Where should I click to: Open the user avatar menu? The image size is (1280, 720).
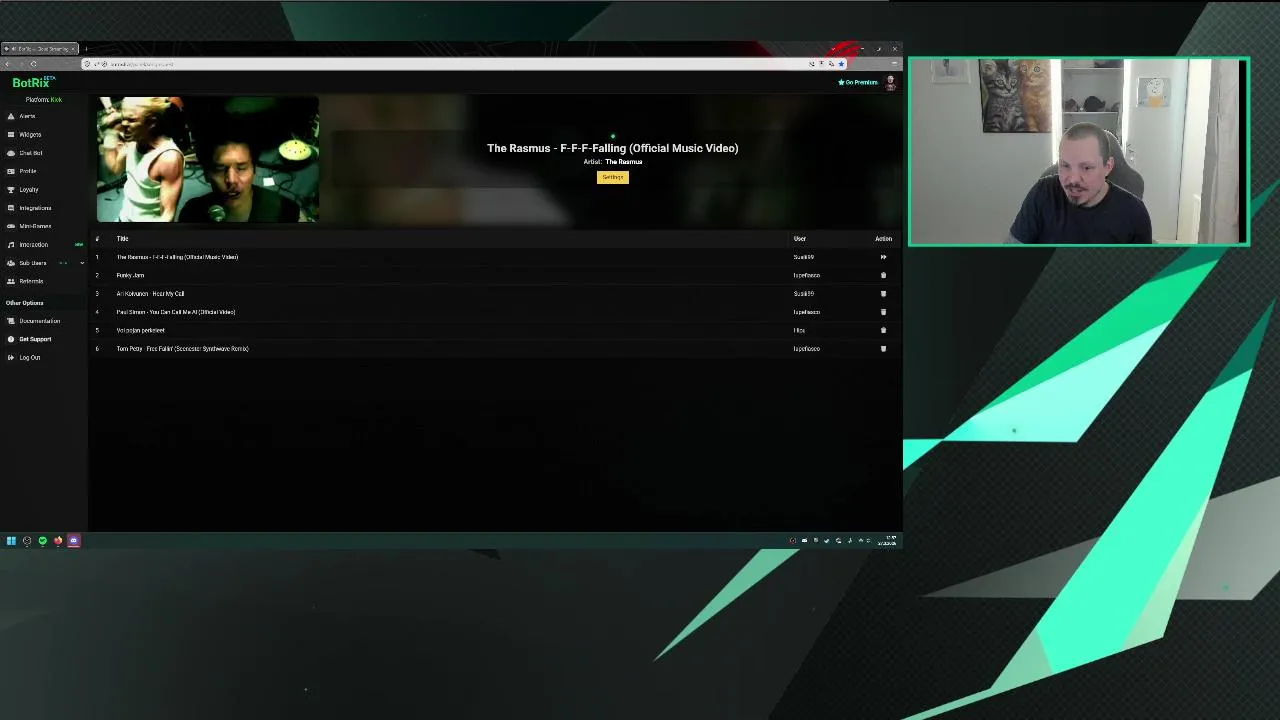(890, 83)
